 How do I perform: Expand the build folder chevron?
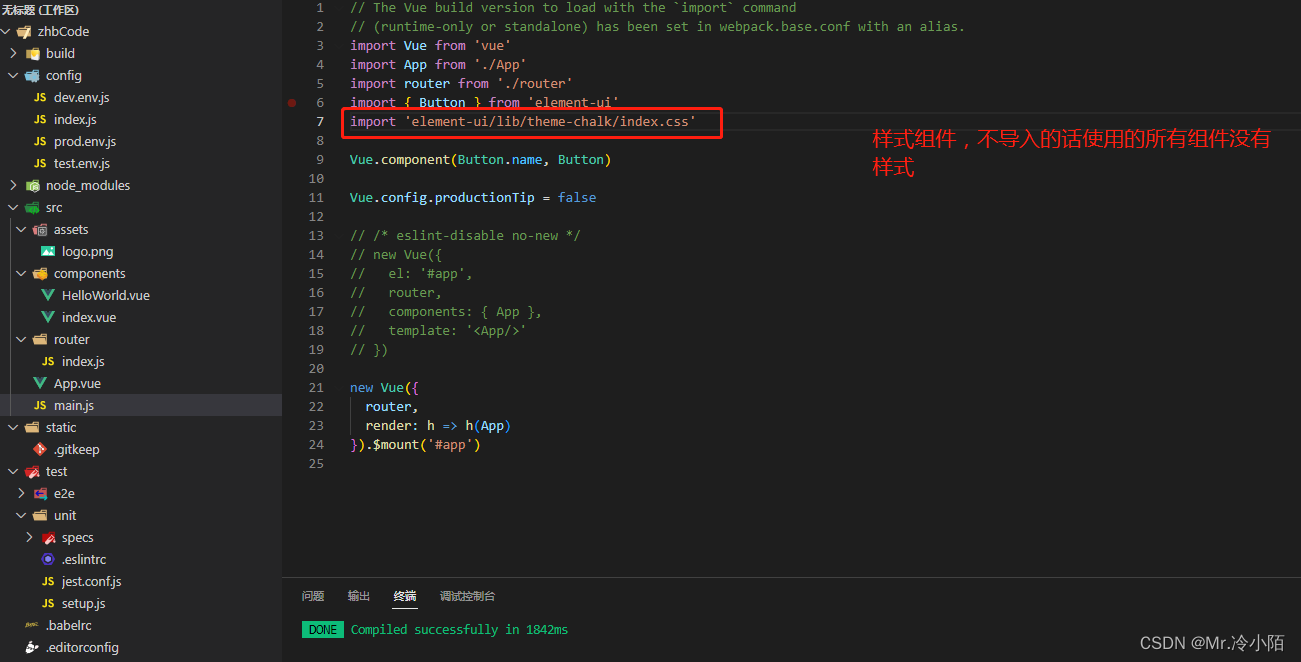click(14, 53)
